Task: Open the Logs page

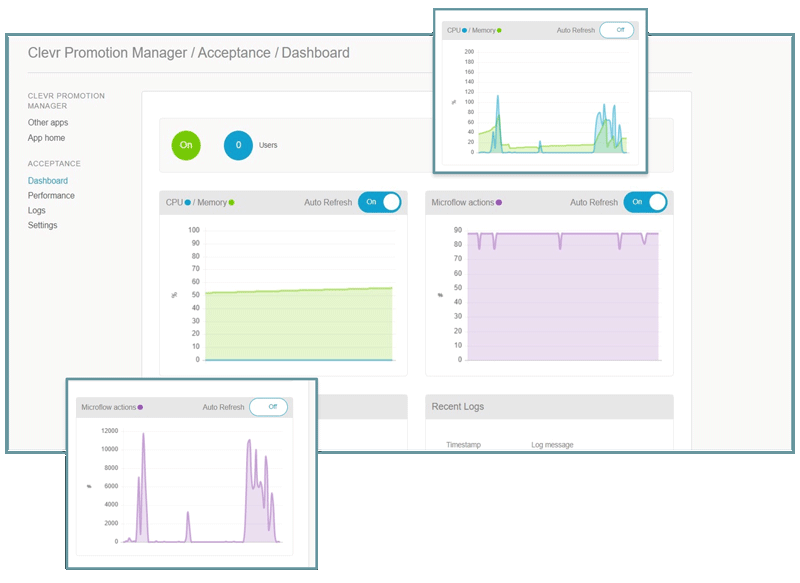Action: click(x=37, y=210)
